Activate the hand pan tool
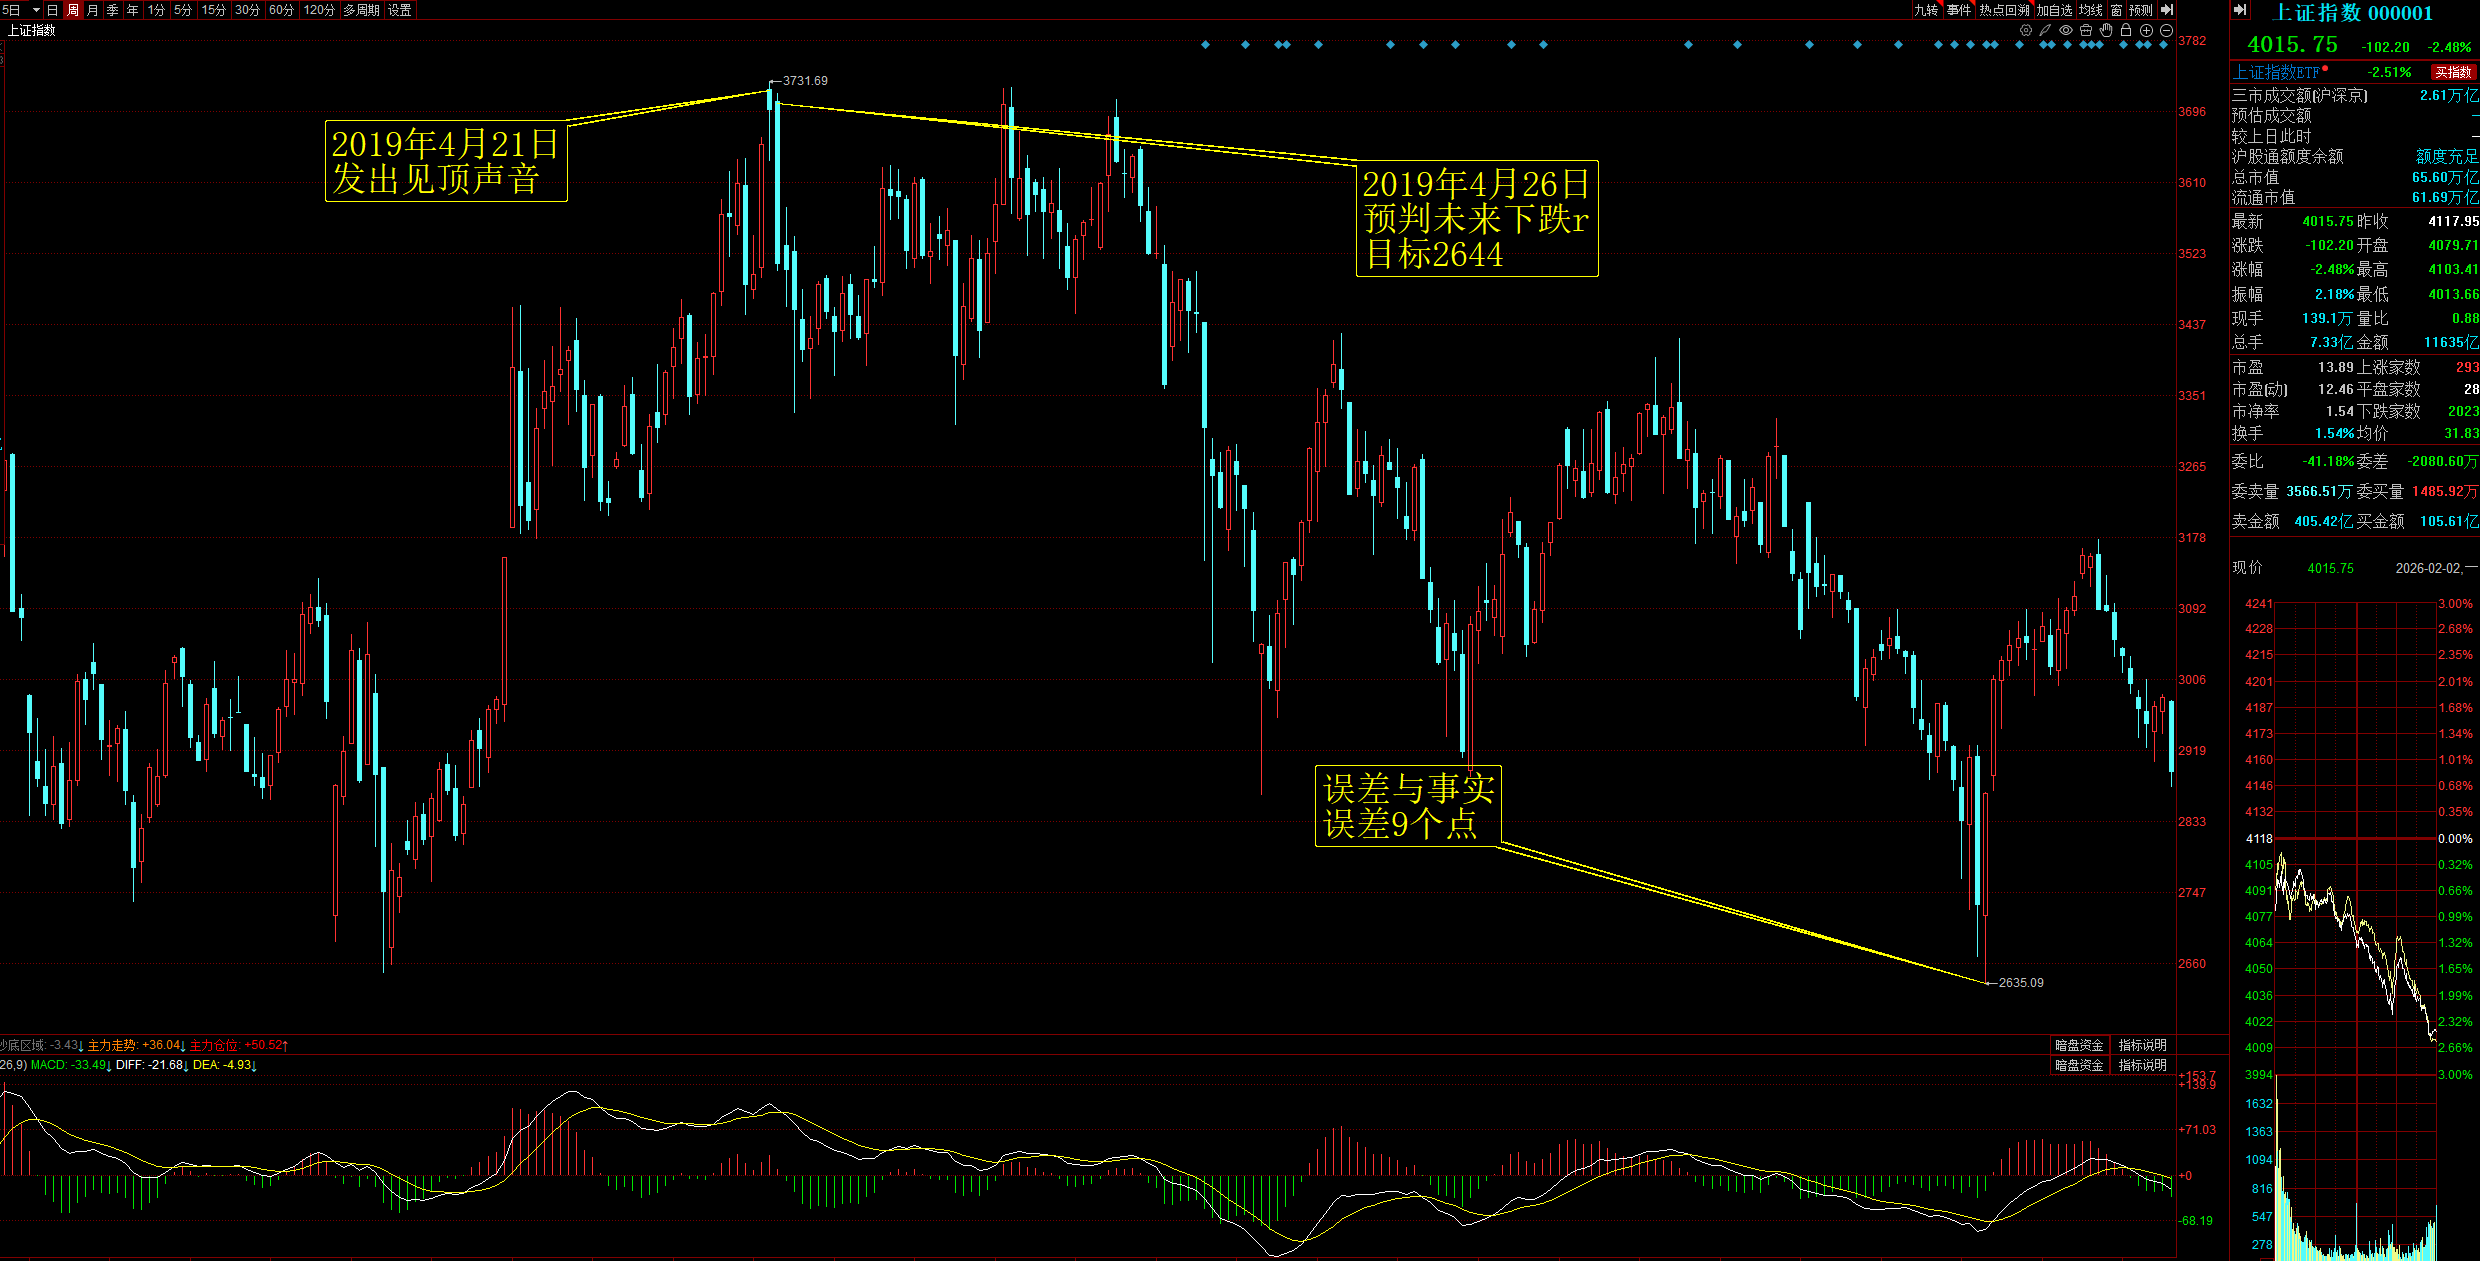Image resolution: width=2480 pixels, height=1261 pixels. click(x=2106, y=30)
